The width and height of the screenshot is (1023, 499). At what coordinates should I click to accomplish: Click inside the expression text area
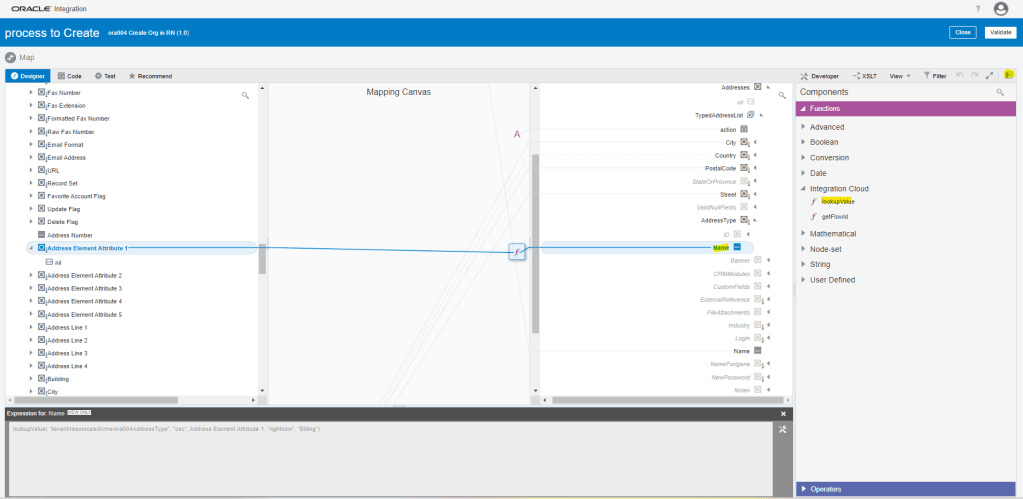[390, 460]
